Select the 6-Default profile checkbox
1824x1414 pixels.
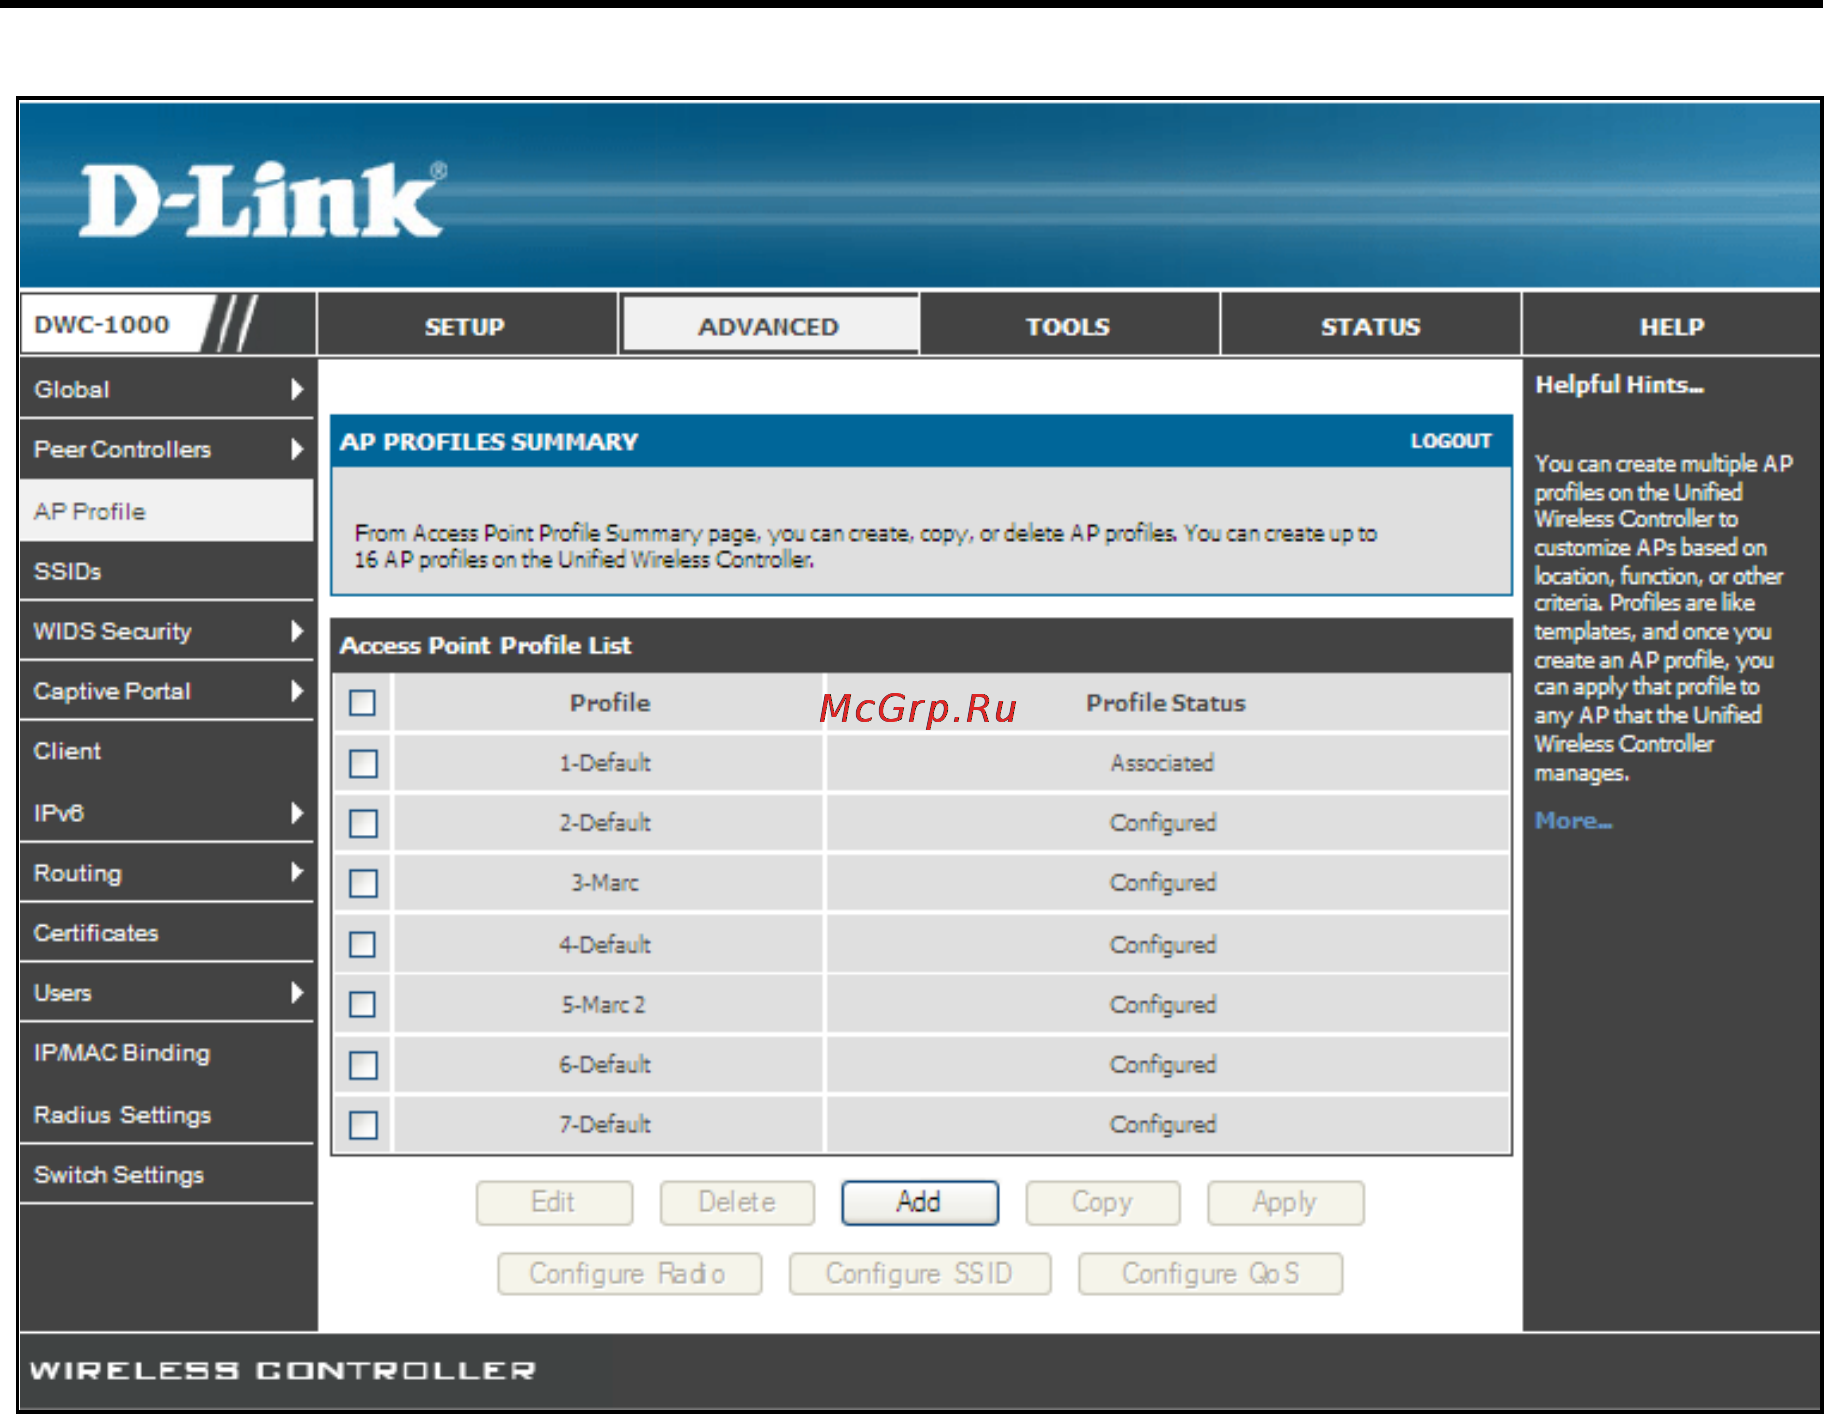click(363, 1065)
